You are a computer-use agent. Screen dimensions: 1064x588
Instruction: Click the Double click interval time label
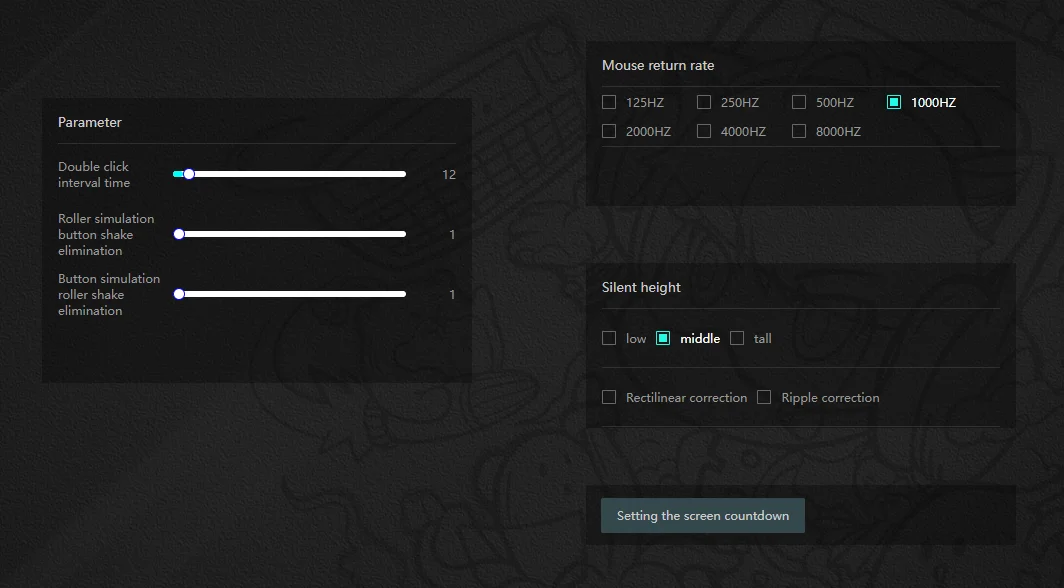point(94,174)
